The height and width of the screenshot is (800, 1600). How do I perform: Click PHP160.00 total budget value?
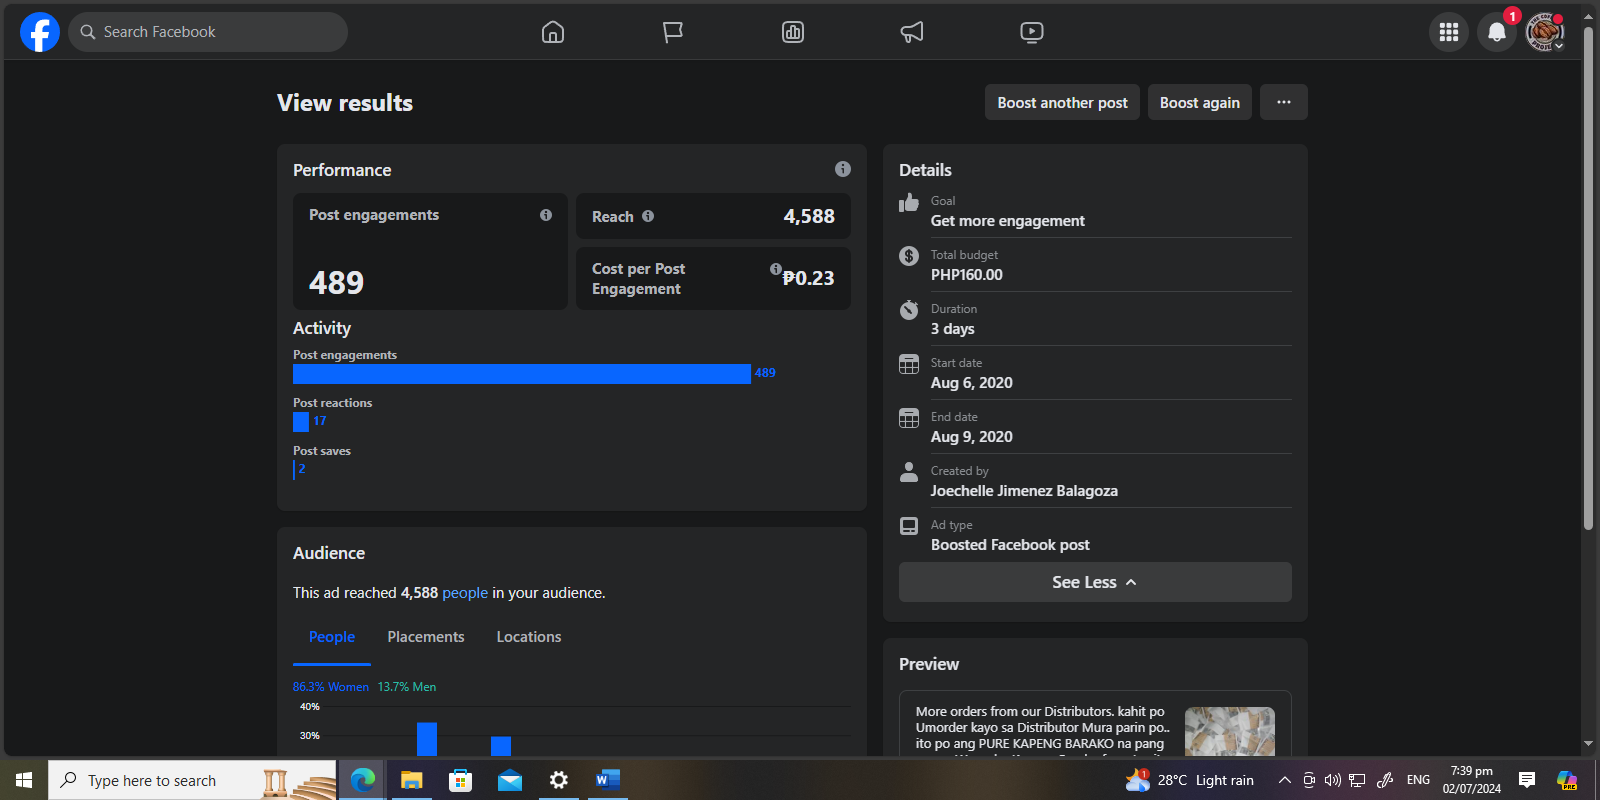pyautogui.click(x=967, y=275)
